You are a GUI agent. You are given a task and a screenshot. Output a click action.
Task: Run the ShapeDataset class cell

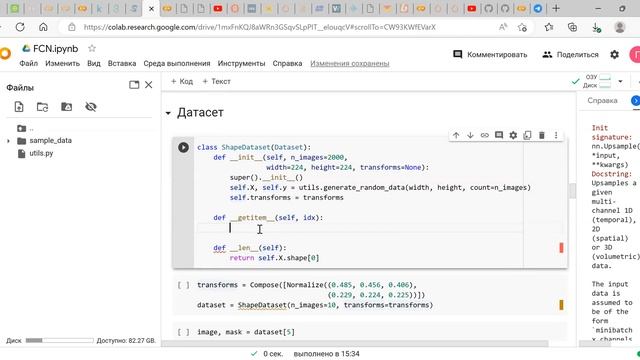(x=183, y=147)
